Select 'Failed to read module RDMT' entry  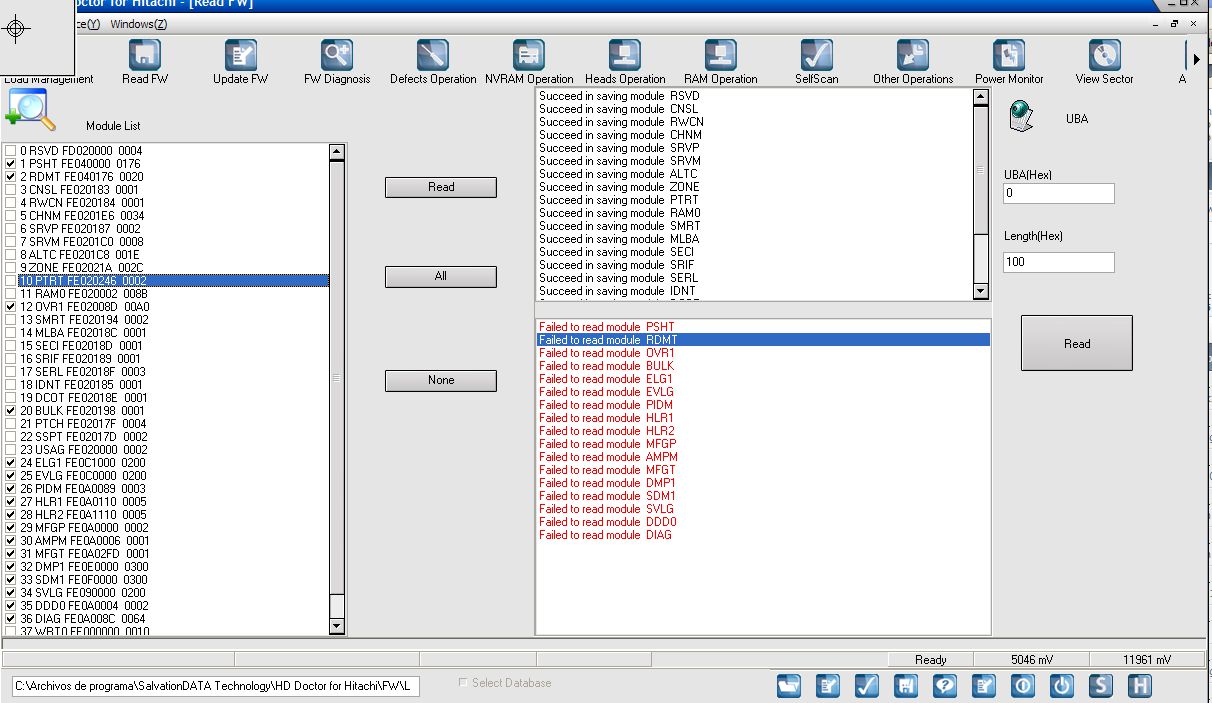(x=763, y=340)
